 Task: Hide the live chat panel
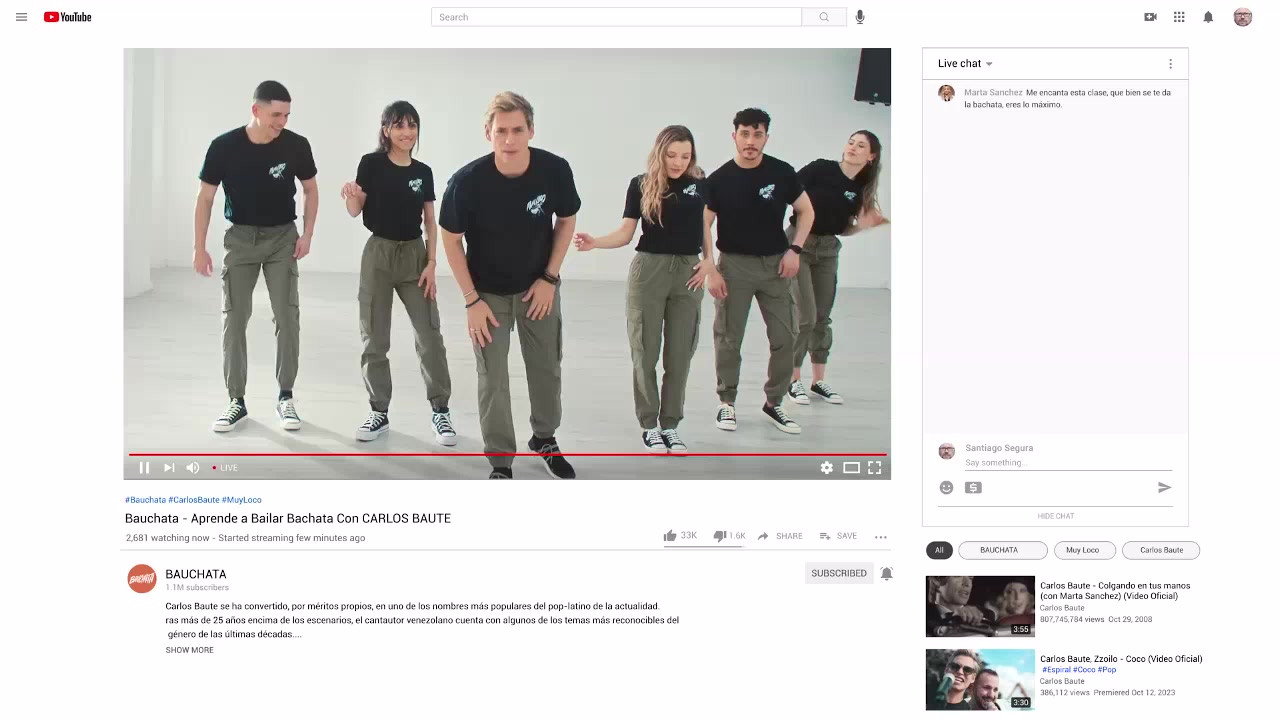coord(1056,516)
